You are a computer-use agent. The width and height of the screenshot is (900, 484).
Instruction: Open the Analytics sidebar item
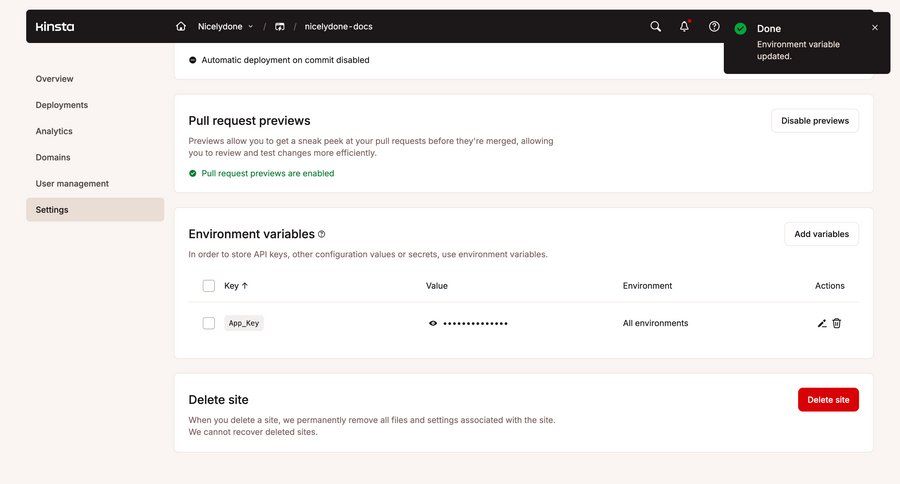54,131
